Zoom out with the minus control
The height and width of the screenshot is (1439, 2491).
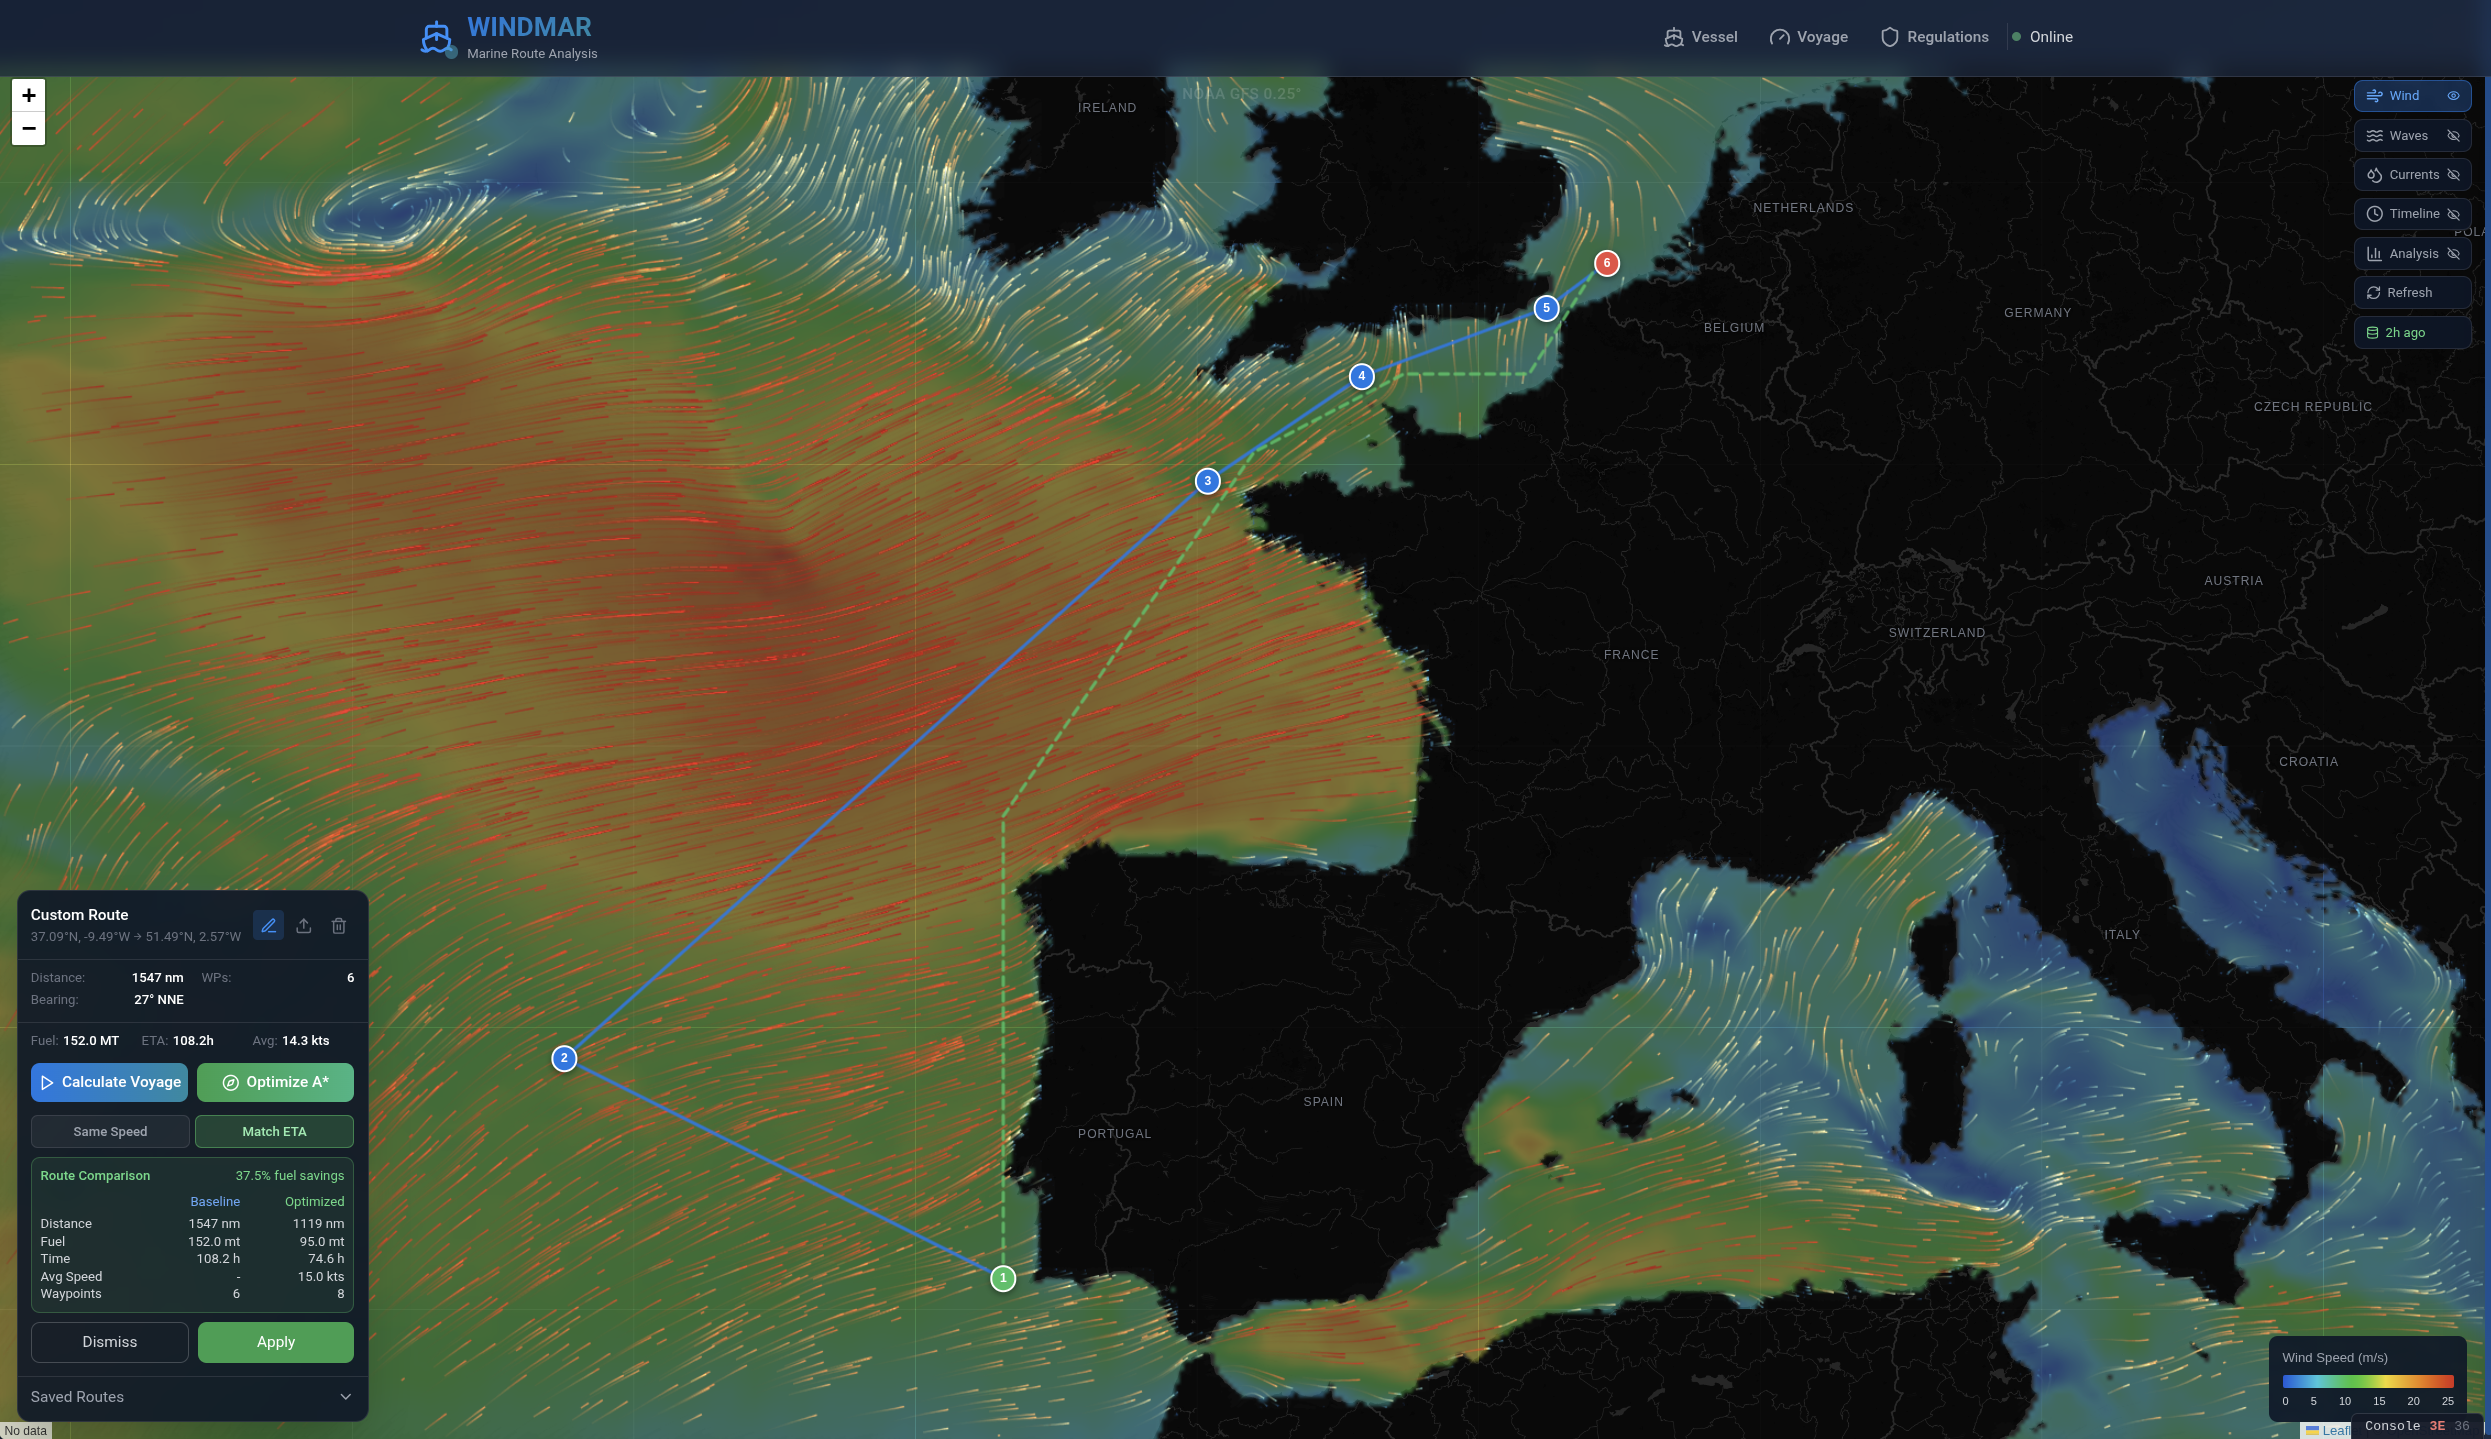click(x=27, y=128)
